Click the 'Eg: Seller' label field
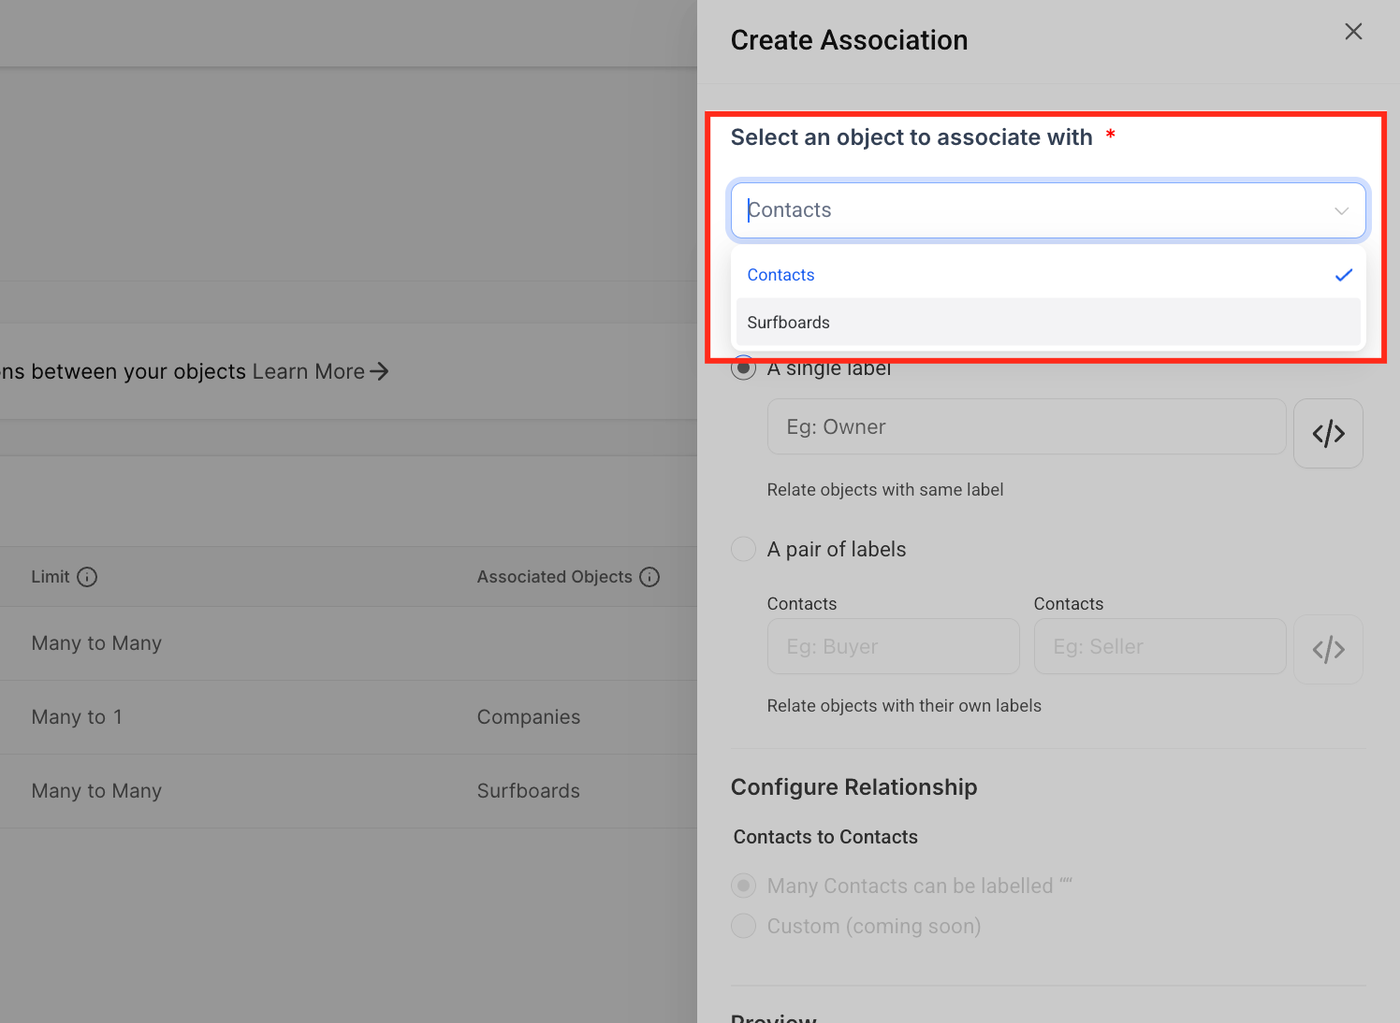Image resolution: width=1400 pixels, height=1023 pixels. [x=1159, y=646]
